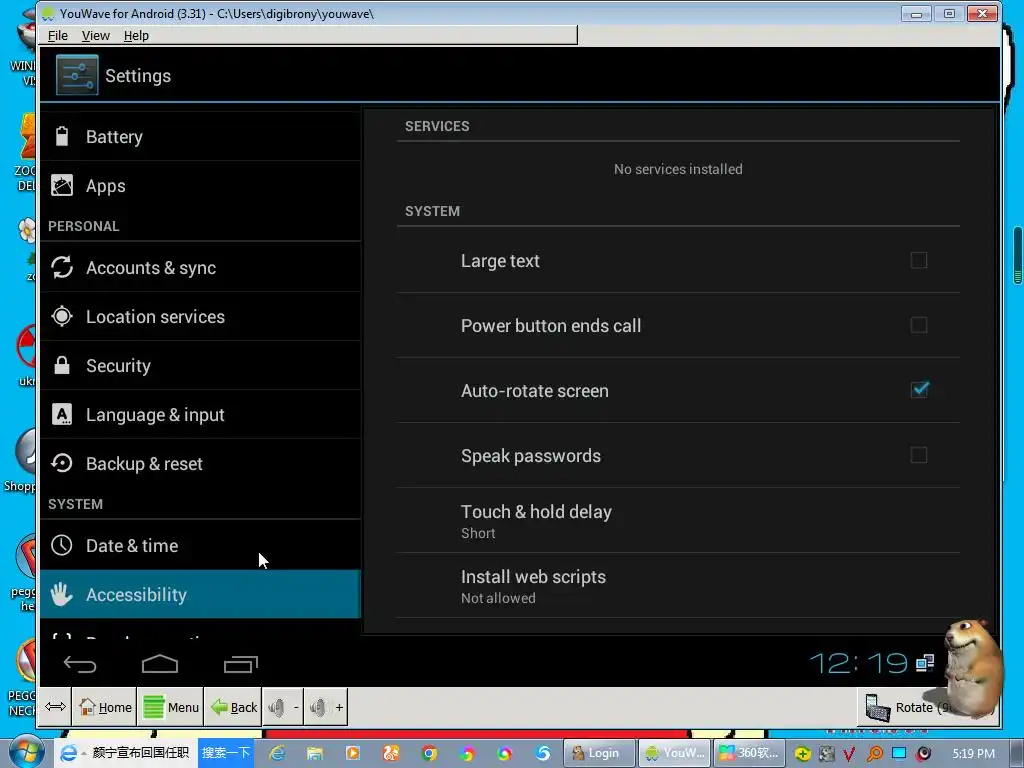
Task: Click the 'No services installed' text
Action: pos(678,169)
